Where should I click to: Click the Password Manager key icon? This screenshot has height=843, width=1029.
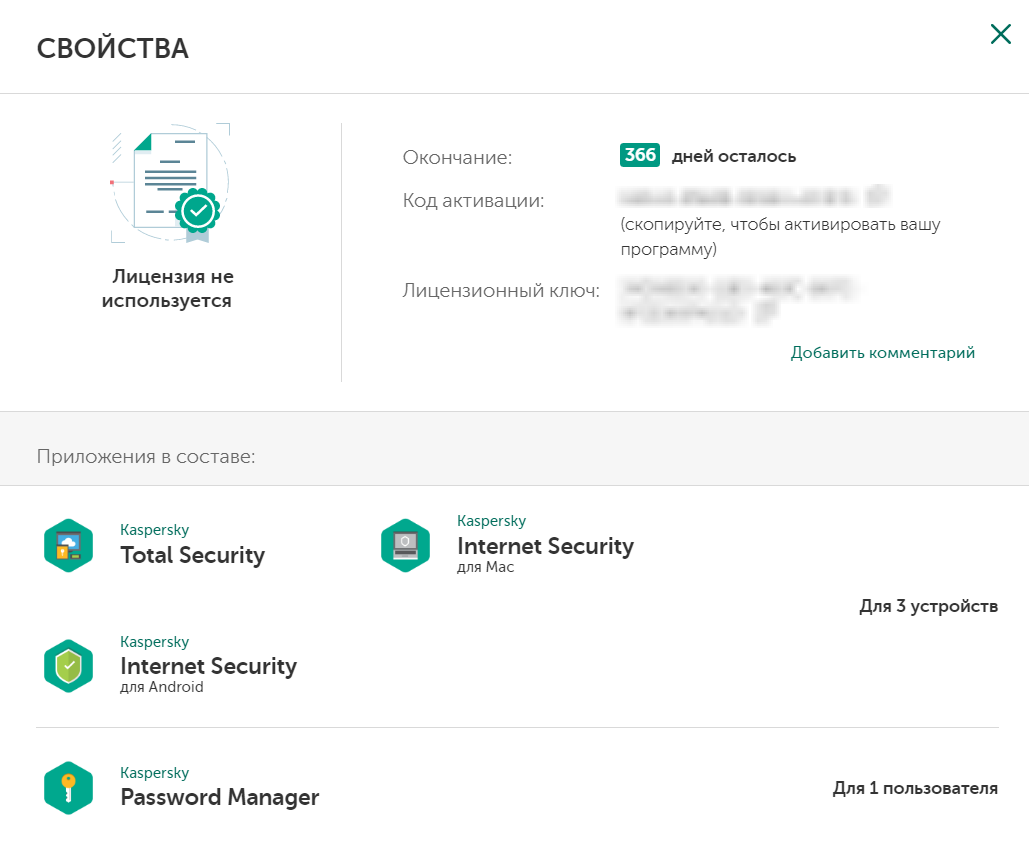tap(68, 788)
